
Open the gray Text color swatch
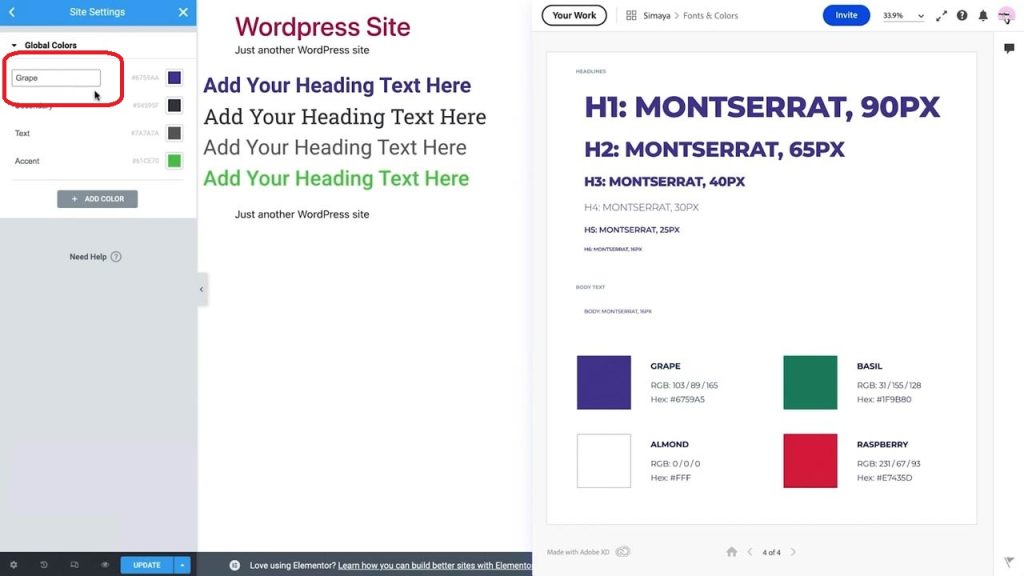coord(174,133)
